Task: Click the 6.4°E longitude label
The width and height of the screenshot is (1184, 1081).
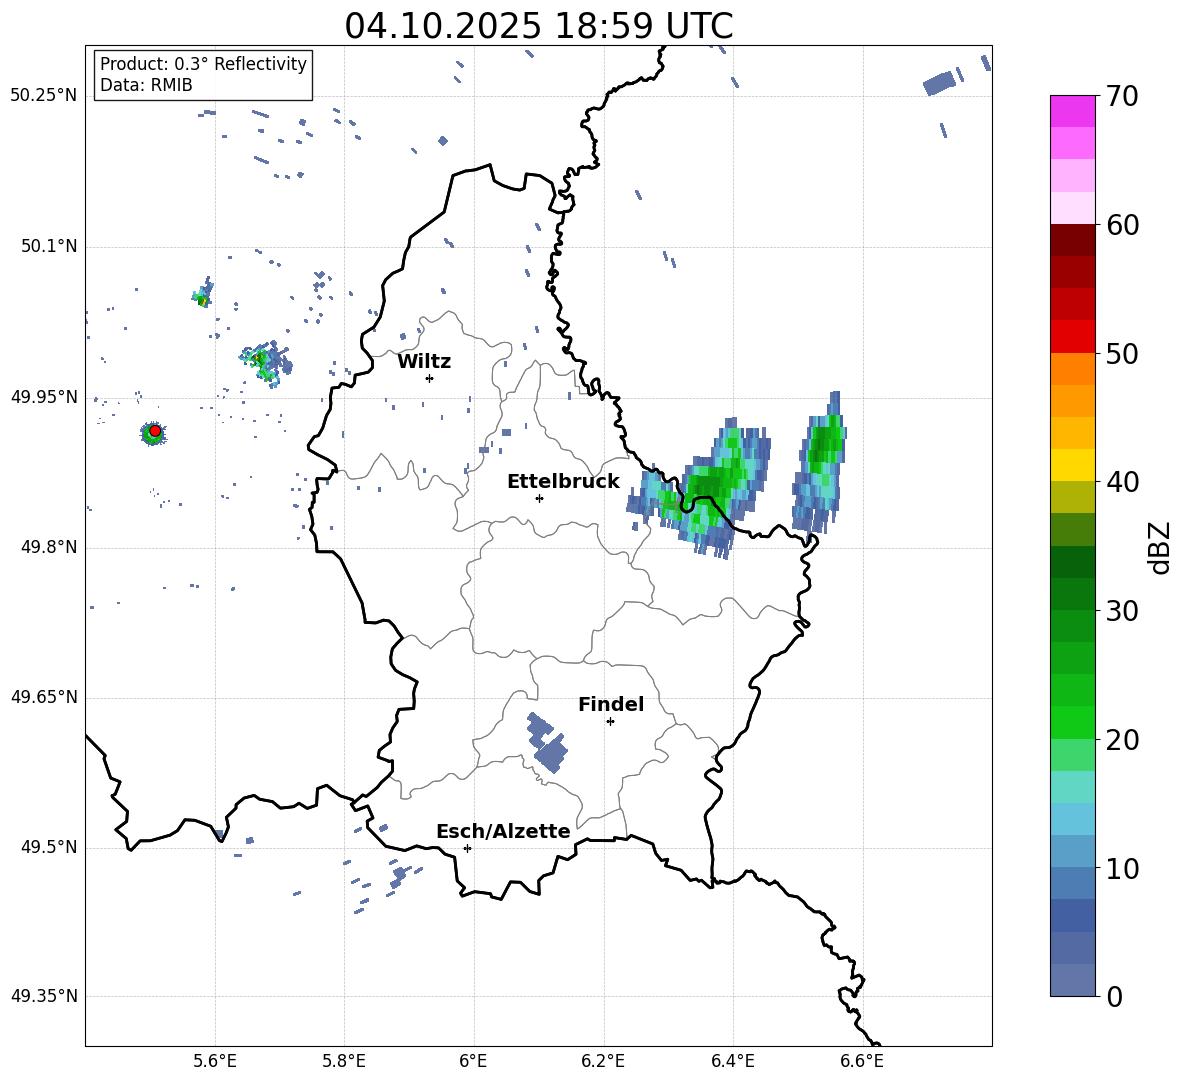Action: point(732,1061)
